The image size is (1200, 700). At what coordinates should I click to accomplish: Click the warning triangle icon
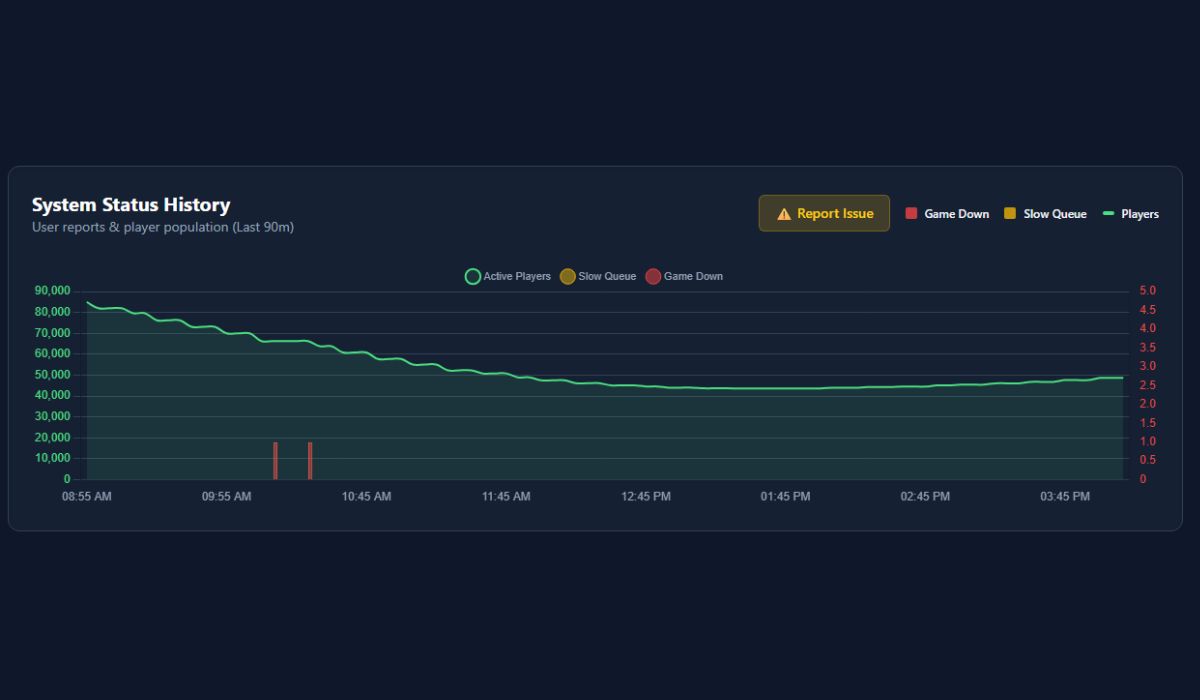click(782, 213)
